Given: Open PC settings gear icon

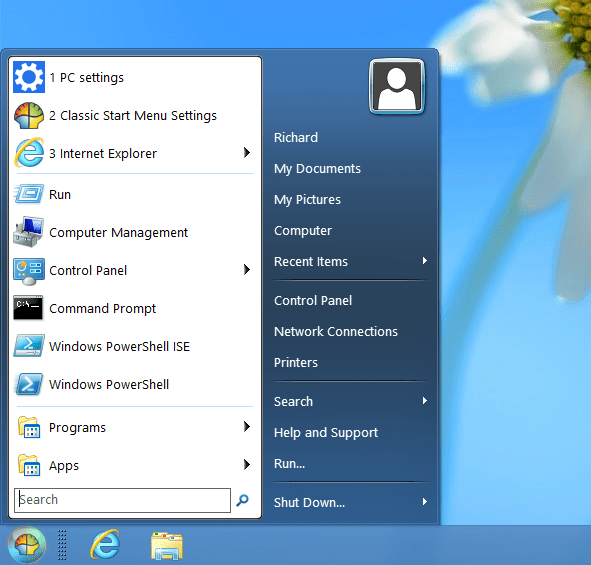Looking at the screenshot, I should (x=29, y=77).
